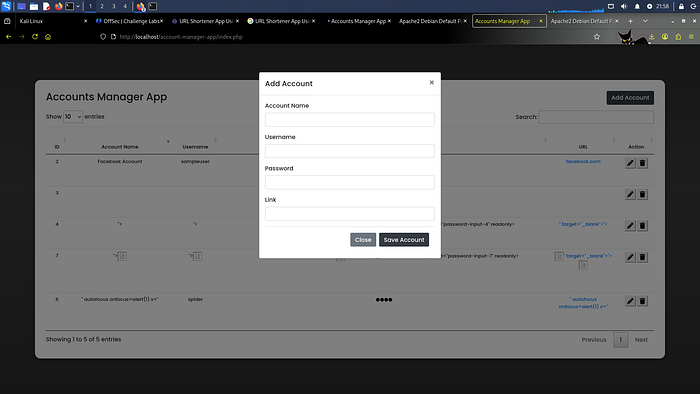Go to the Next pagination page
This screenshot has height=394, width=700.
pyautogui.click(x=641, y=340)
